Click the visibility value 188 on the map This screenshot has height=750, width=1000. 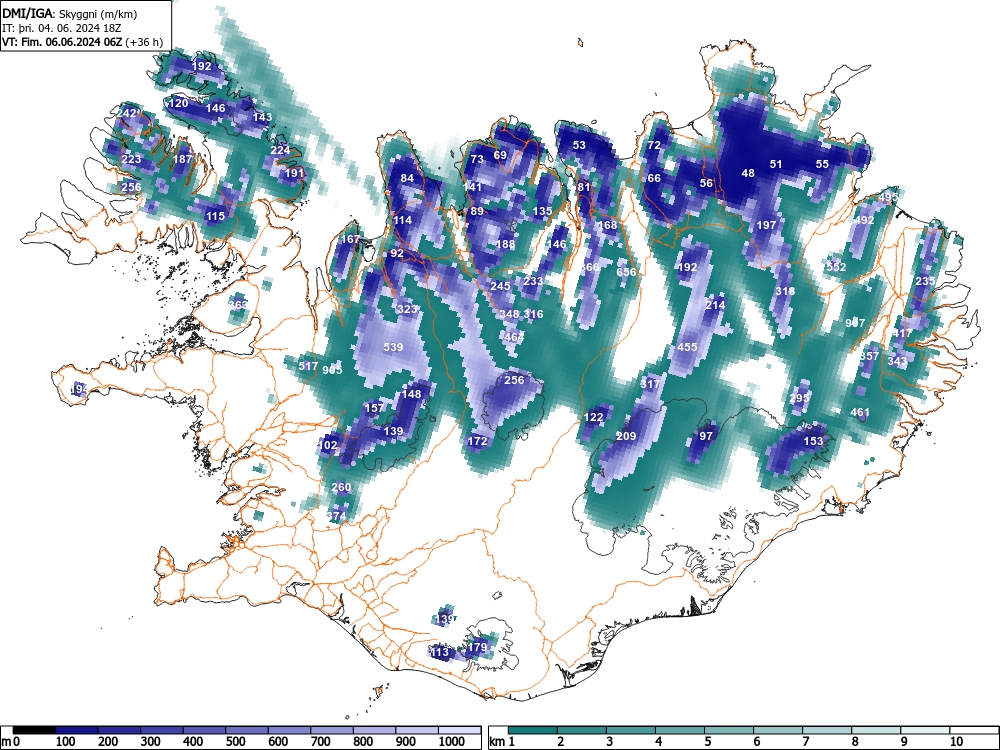coord(505,244)
